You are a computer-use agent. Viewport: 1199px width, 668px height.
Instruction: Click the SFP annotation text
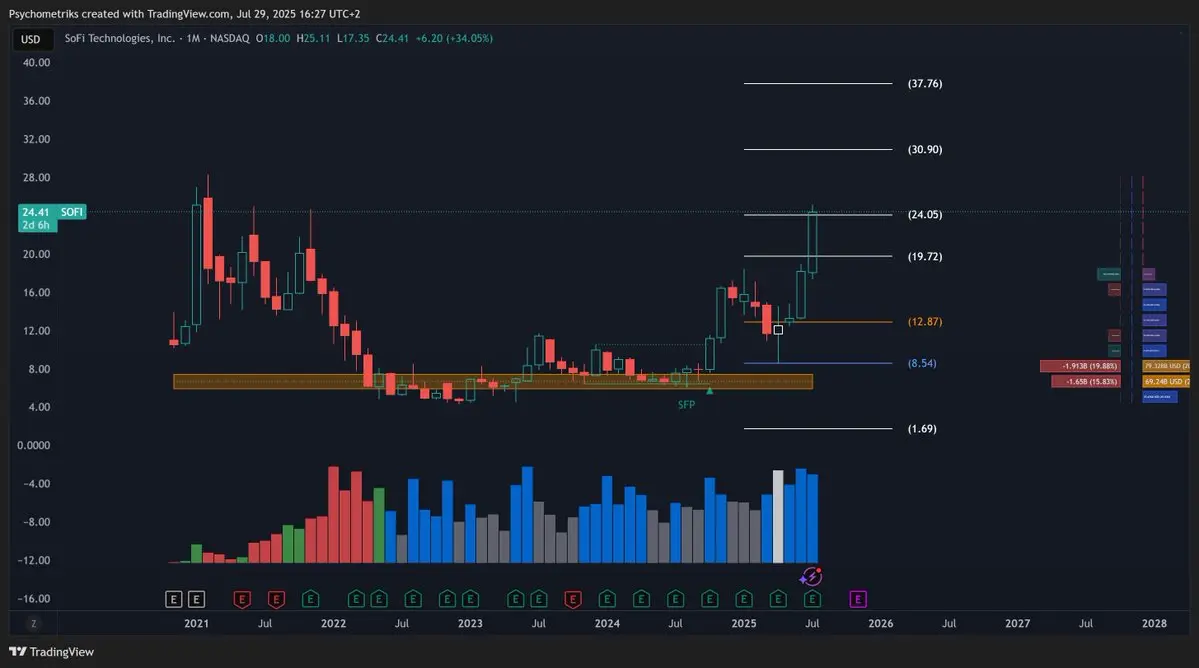(686, 404)
